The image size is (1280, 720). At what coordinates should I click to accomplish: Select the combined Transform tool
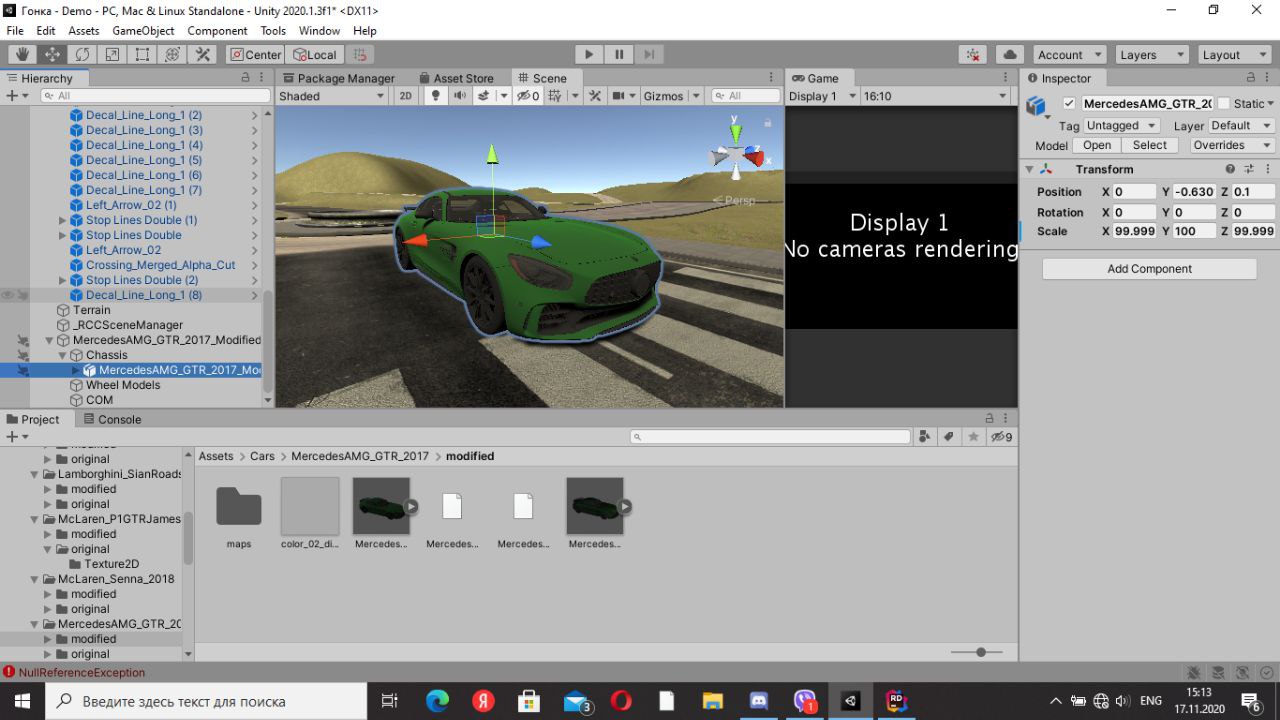click(x=172, y=55)
